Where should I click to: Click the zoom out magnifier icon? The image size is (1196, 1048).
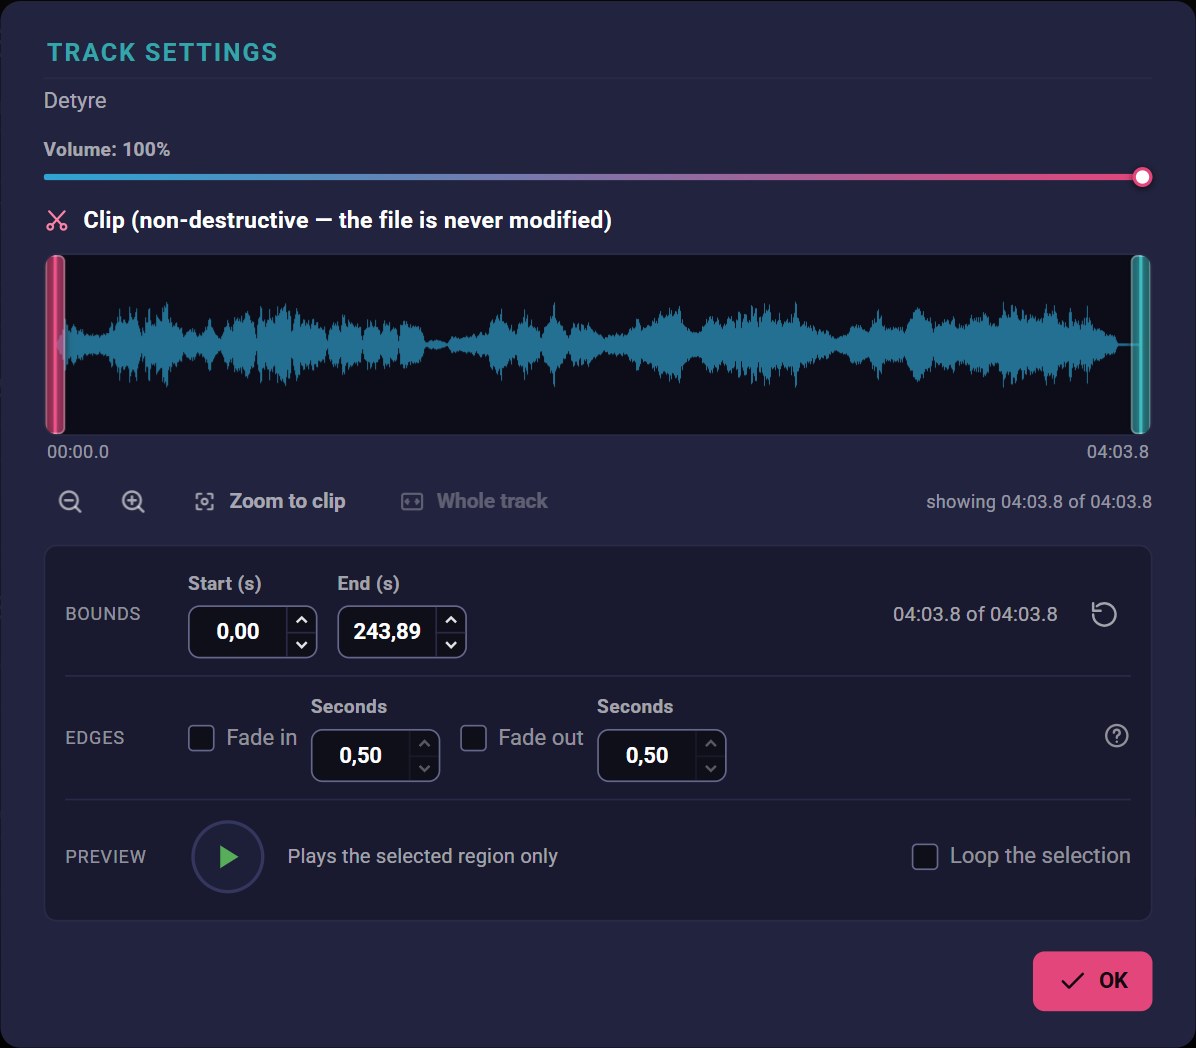(70, 502)
